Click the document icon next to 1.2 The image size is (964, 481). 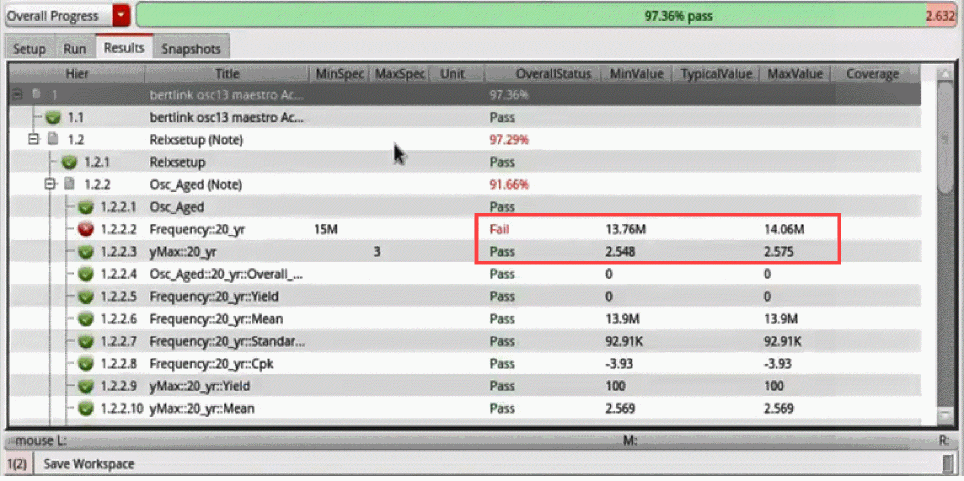pos(53,140)
